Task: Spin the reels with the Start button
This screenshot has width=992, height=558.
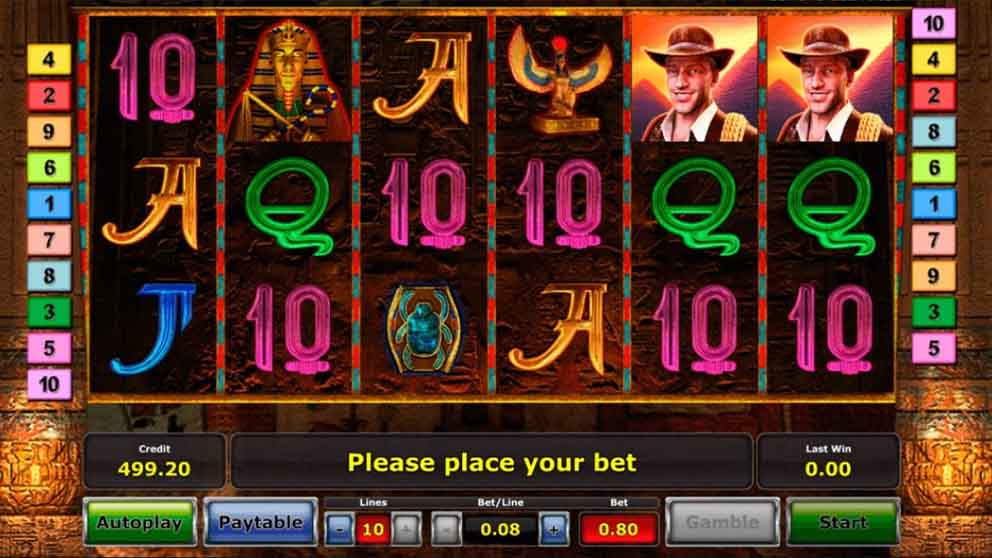Action: [843, 522]
